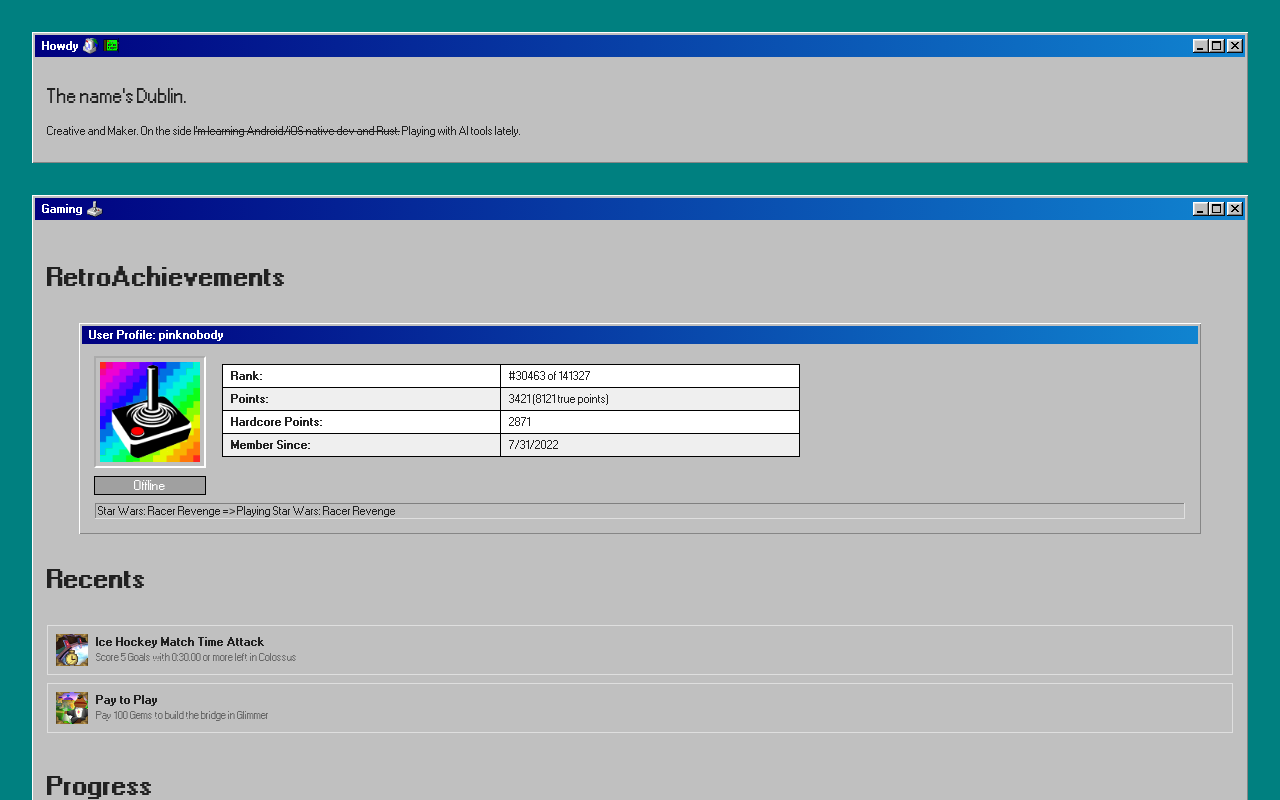Close the Howdy window
Viewport: 1280px width, 800px height.
point(1235,46)
